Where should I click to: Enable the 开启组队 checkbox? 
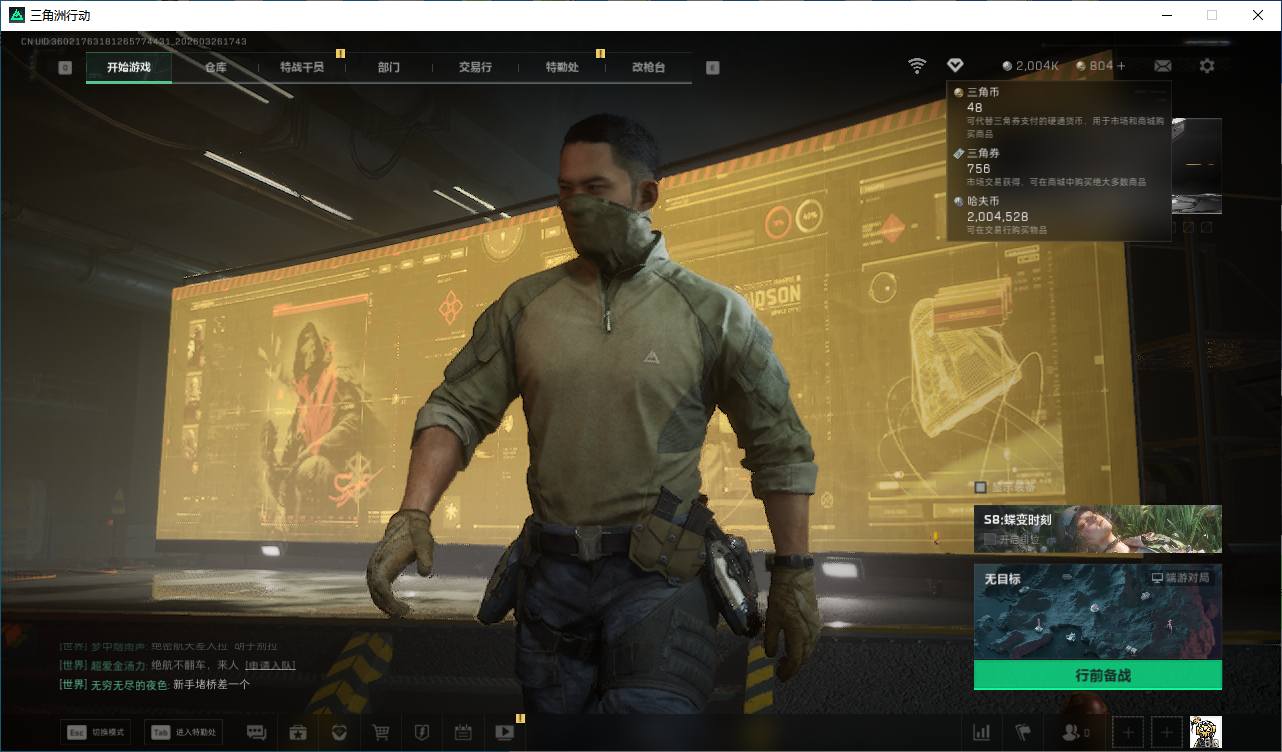tap(989, 539)
